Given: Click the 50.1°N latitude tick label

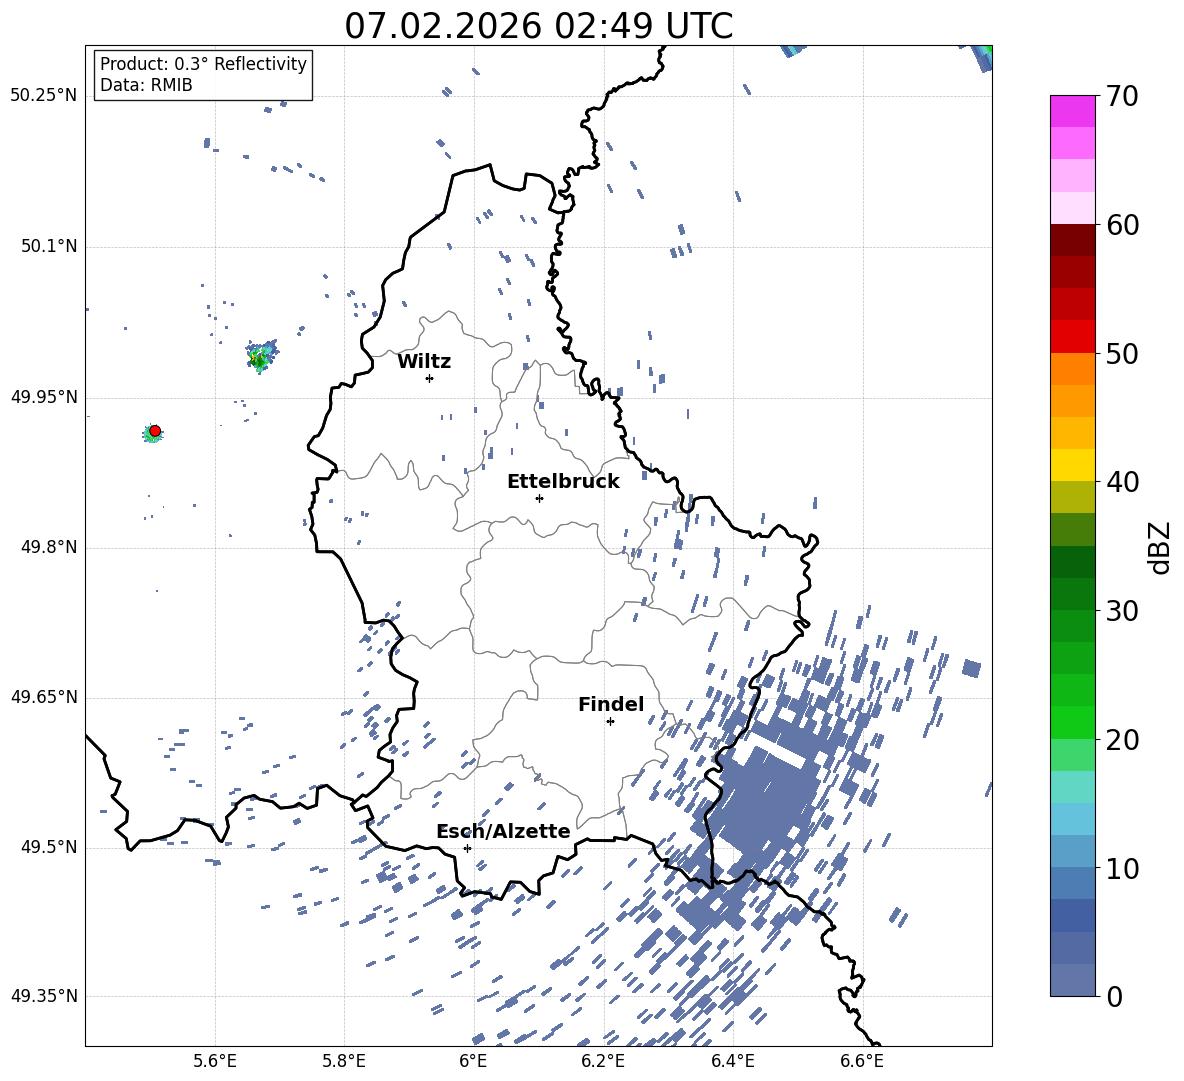Looking at the screenshot, I should (x=49, y=246).
